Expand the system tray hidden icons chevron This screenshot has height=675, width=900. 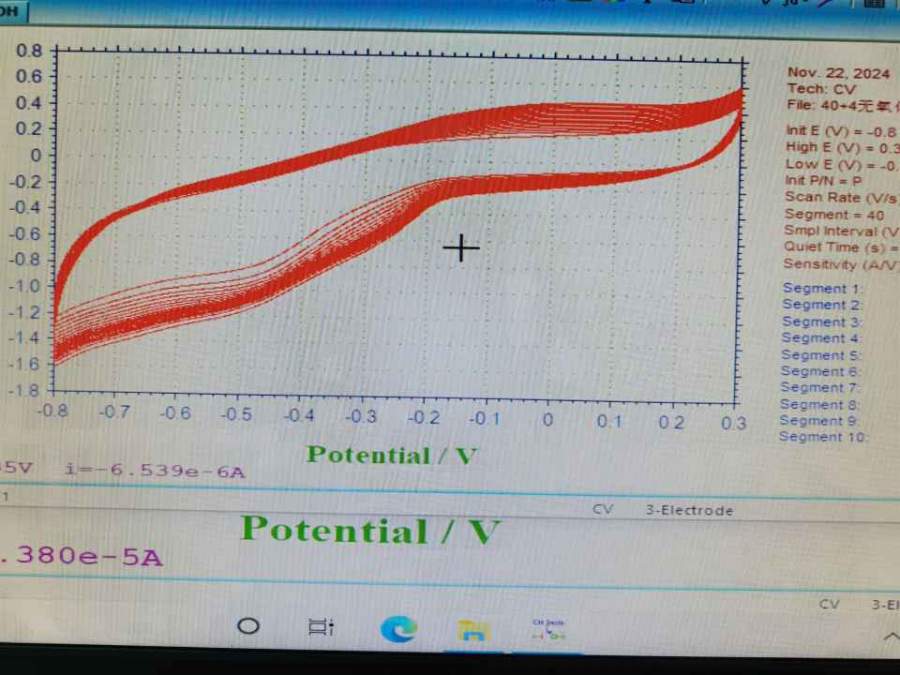[891, 636]
